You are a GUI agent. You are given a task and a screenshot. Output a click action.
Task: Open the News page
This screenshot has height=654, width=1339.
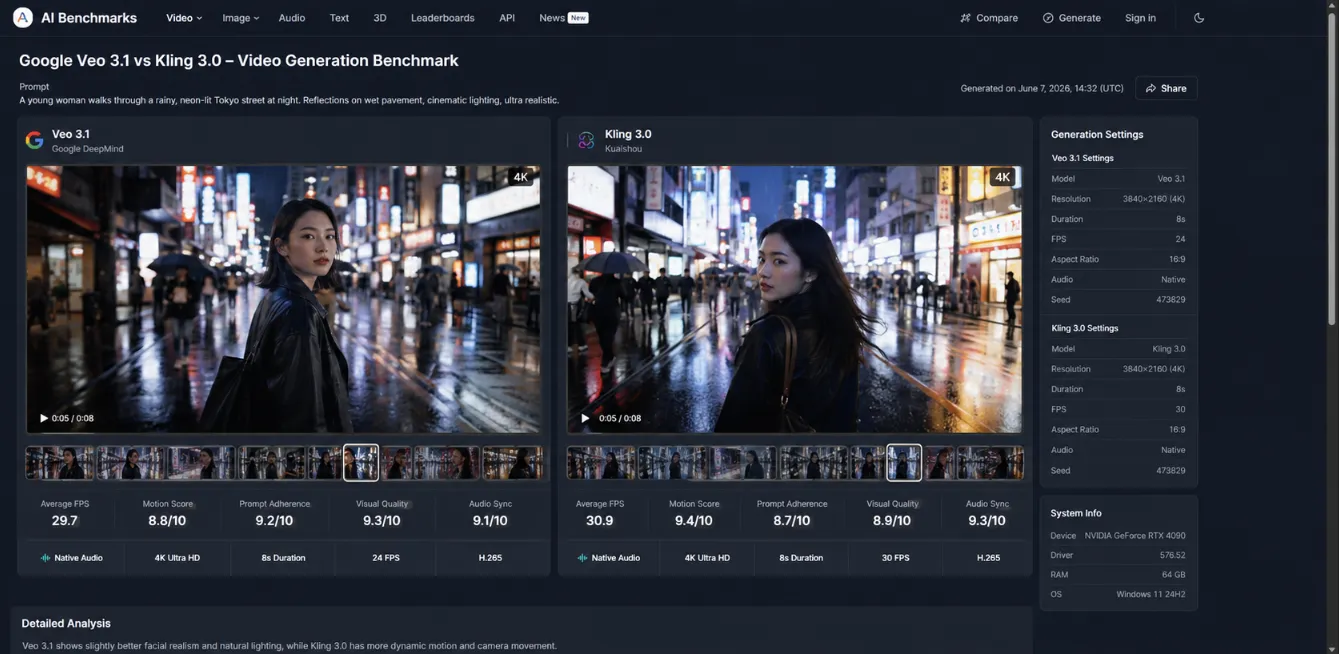552,18
